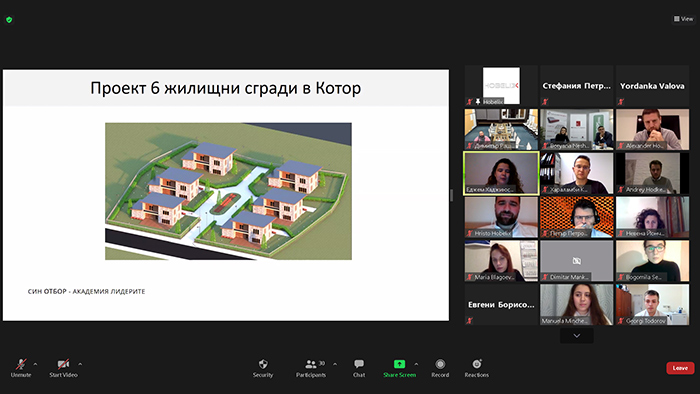Select Bogomila Se... video tile
700x394 pixels.
(x=652, y=261)
